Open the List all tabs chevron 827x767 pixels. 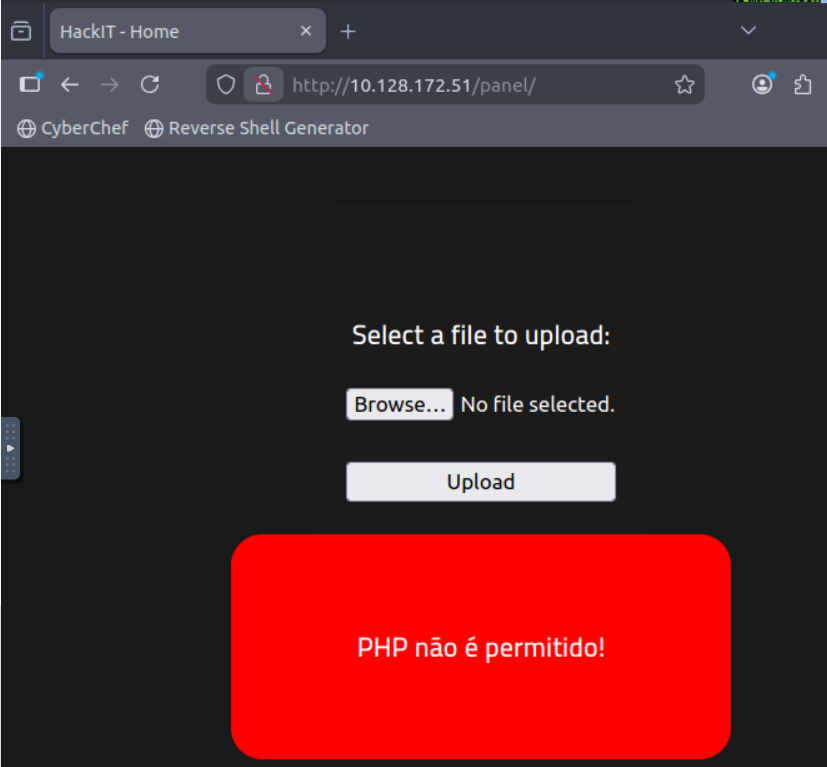[748, 30]
